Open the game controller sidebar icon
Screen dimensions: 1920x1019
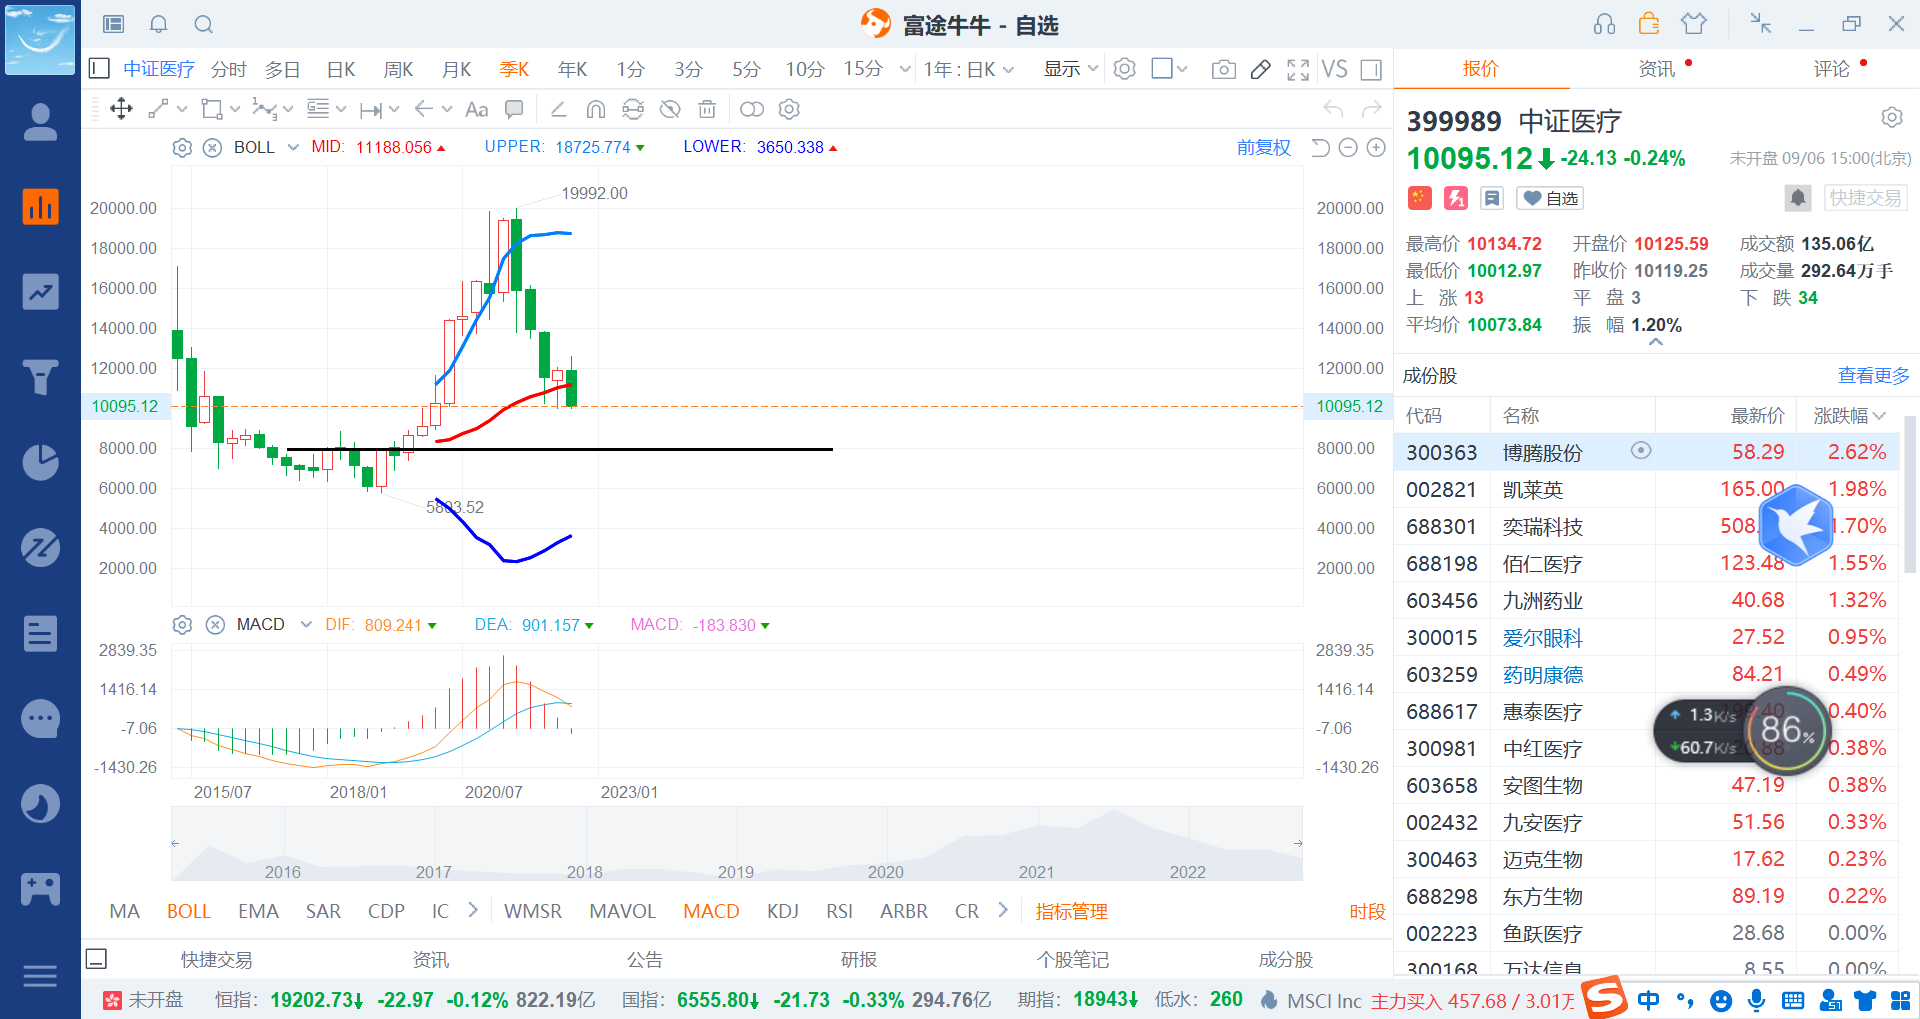[41, 888]
